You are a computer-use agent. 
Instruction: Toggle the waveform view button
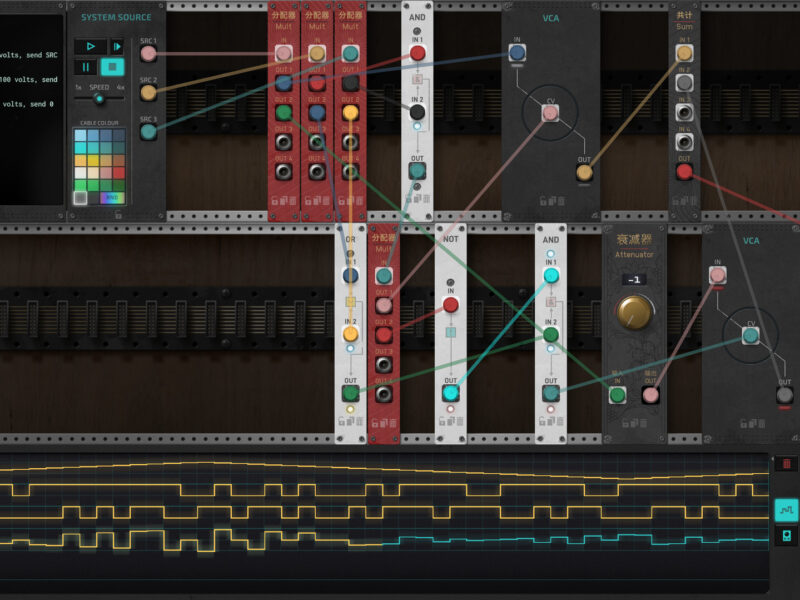tap(786, 510)
